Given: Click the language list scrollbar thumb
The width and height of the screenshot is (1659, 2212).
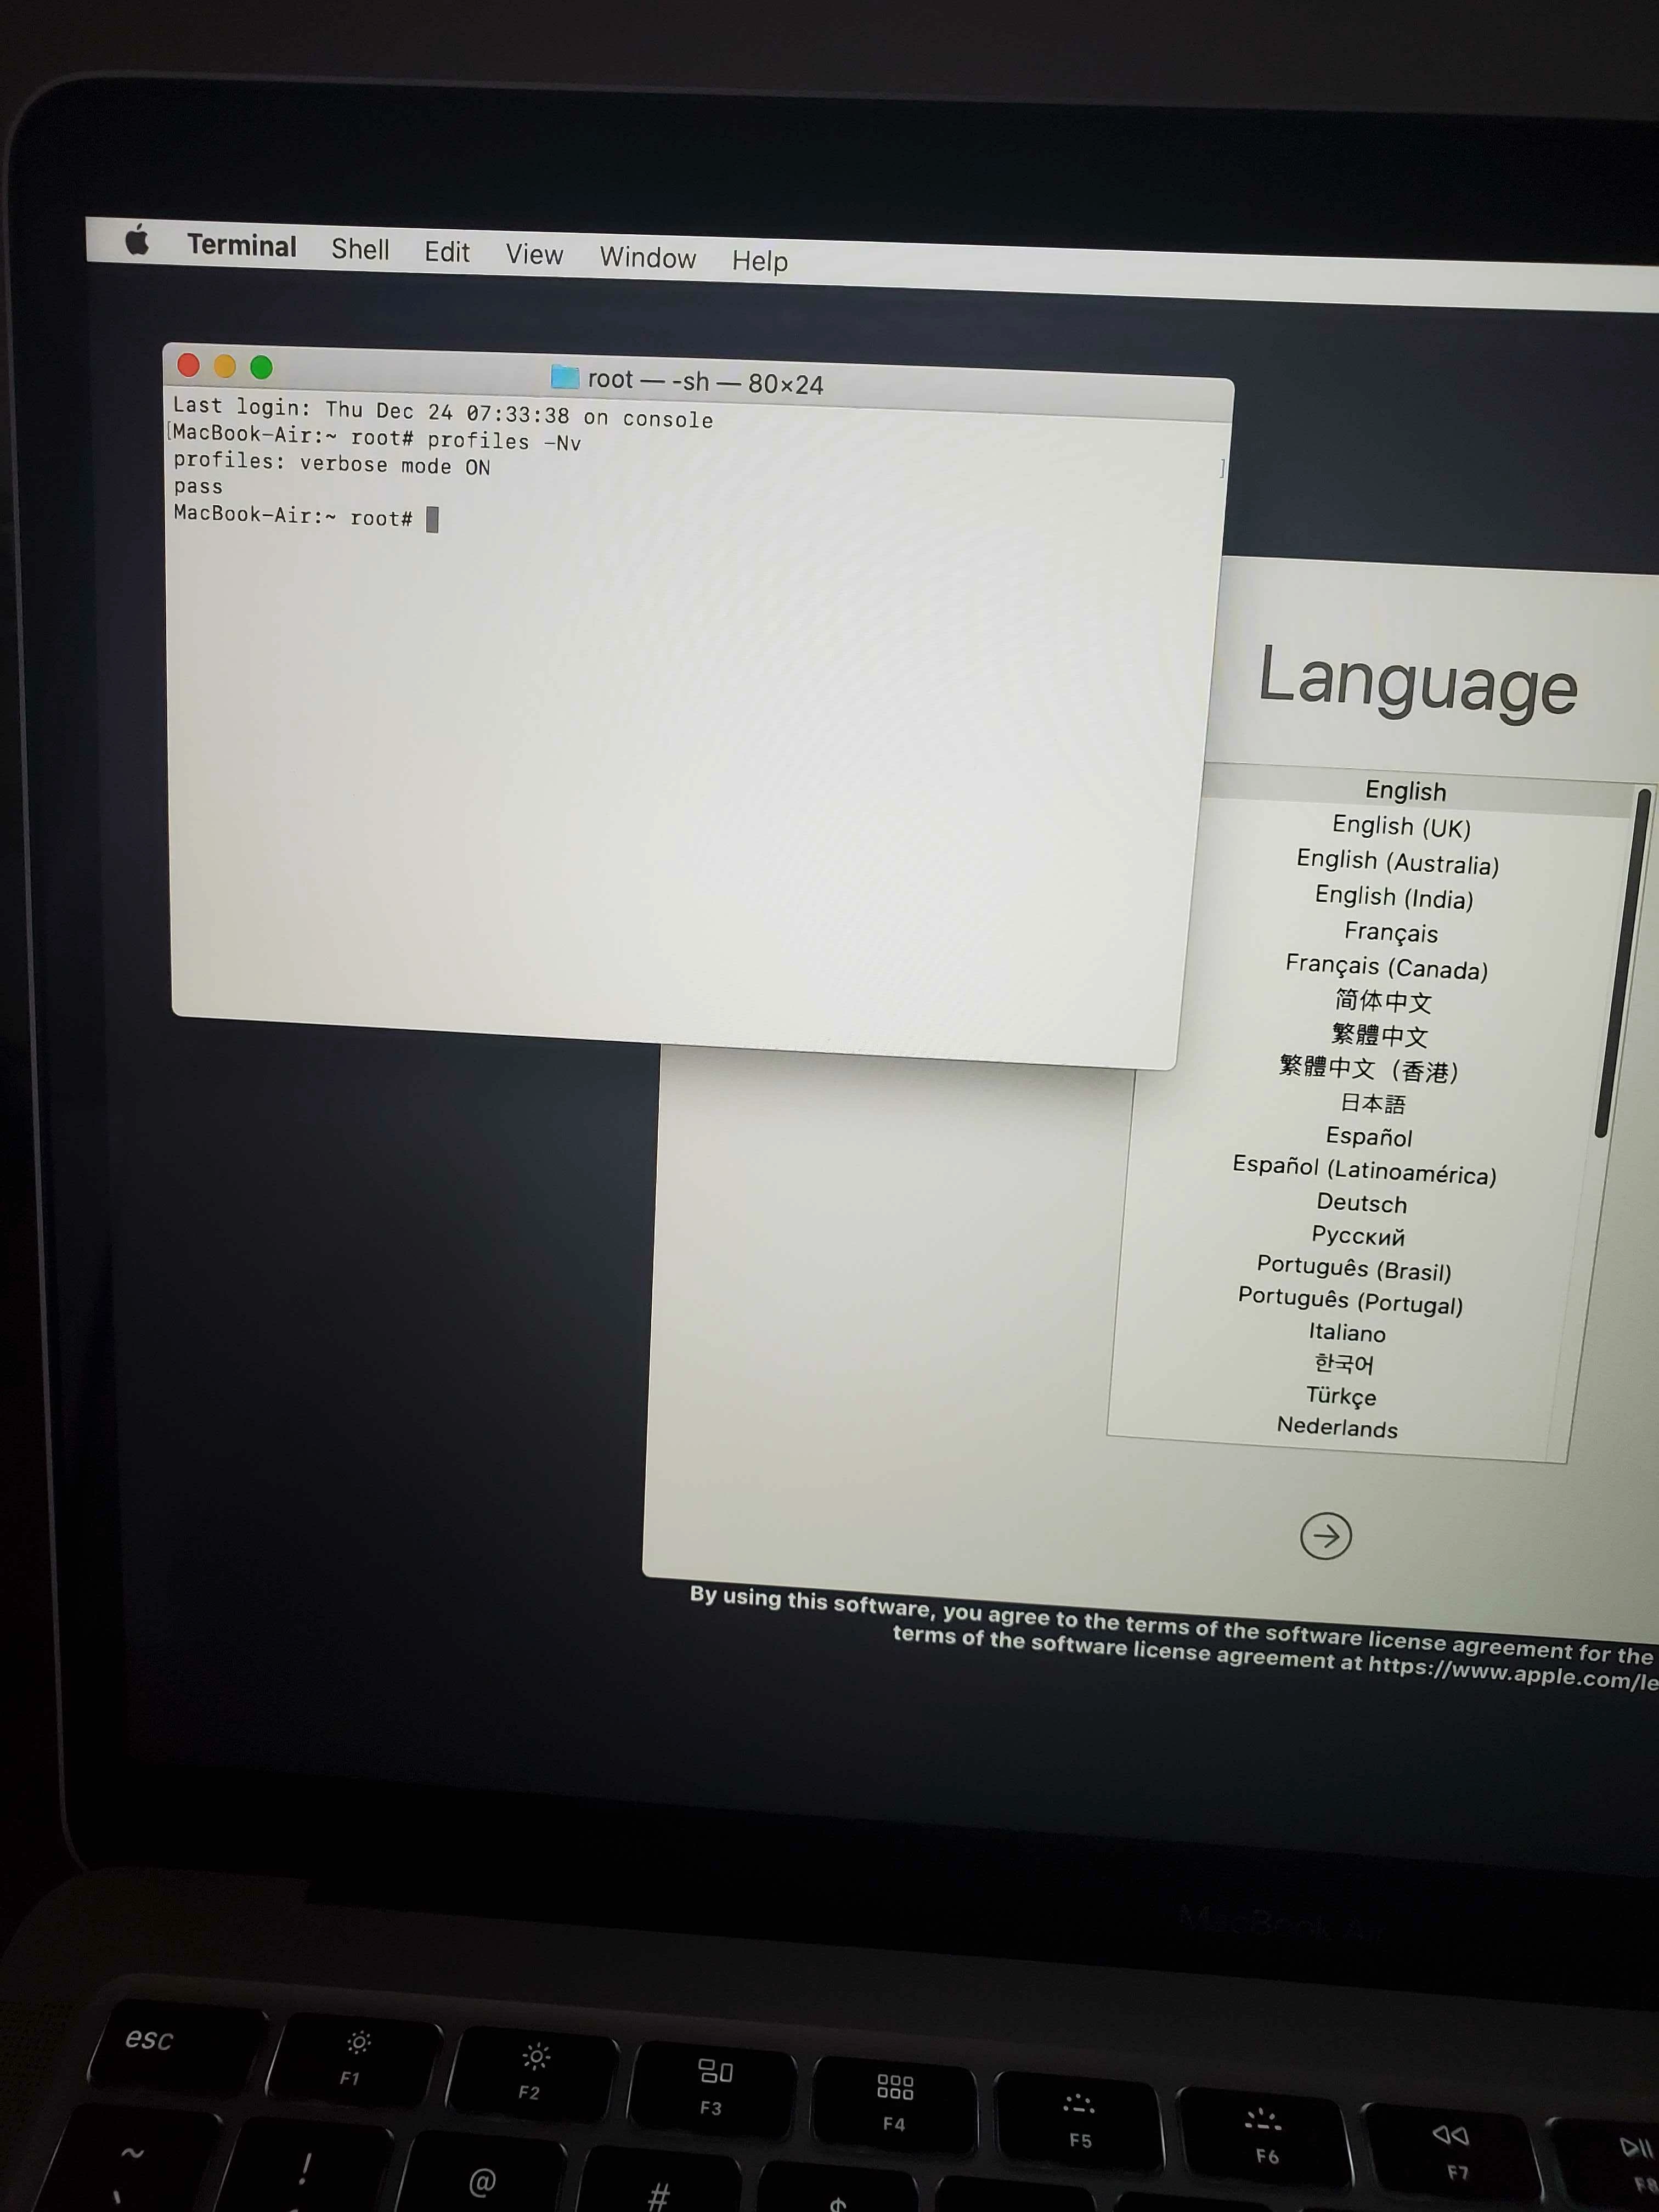Looking at the screenshot, I should (x=1623, y=962).
